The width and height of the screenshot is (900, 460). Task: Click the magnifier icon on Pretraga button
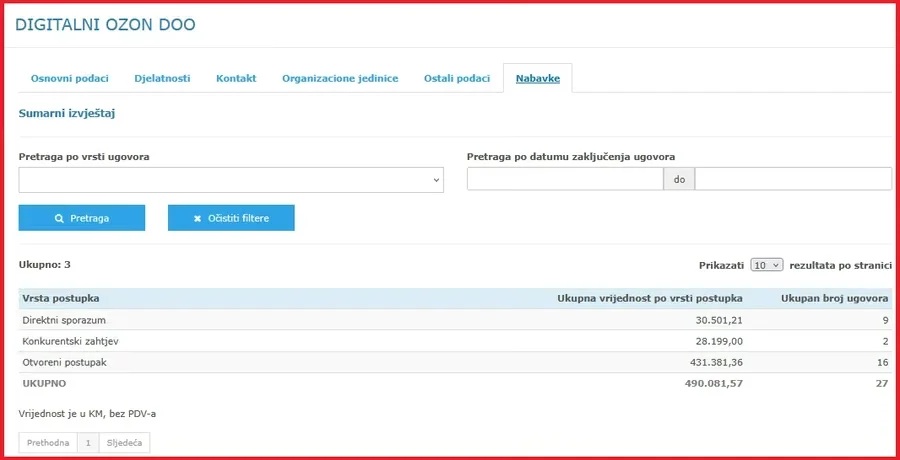click(59, 219)
